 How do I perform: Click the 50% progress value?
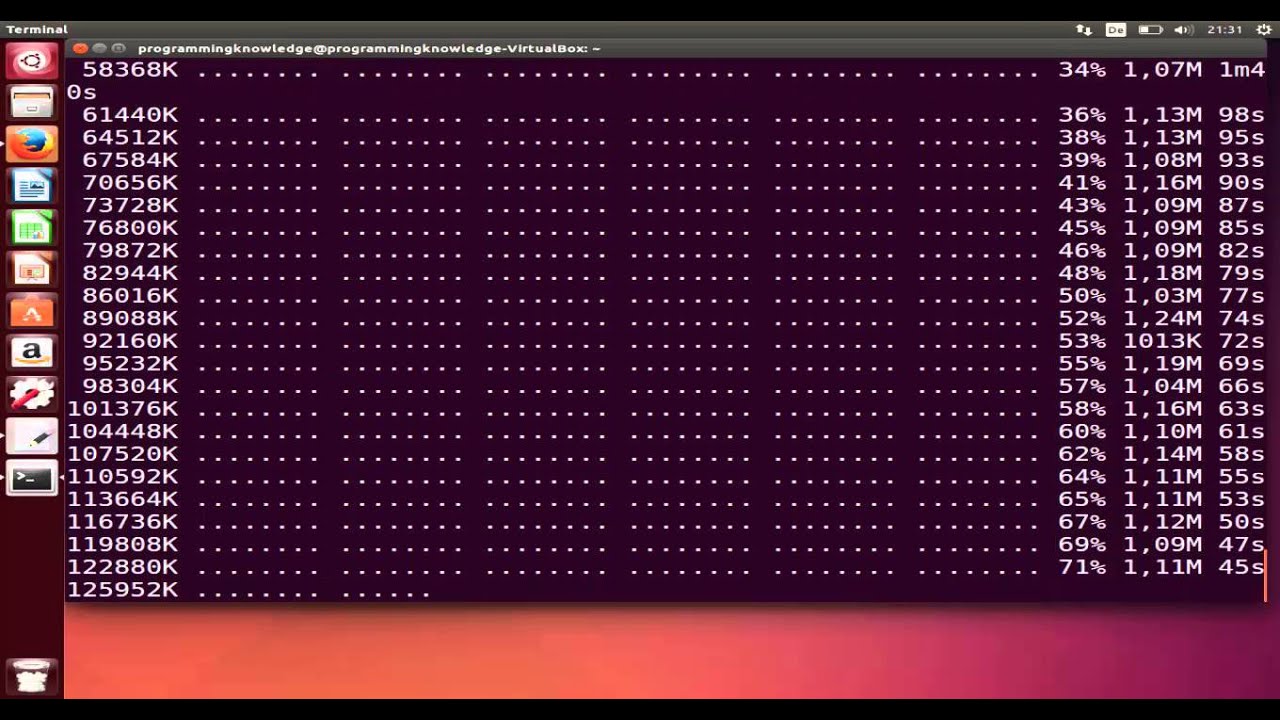tap(1082, 296)
